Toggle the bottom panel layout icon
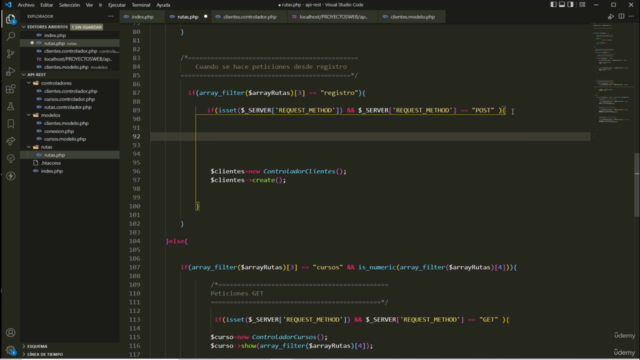This screenshot has height=360, width=640. tap(562, 5)
